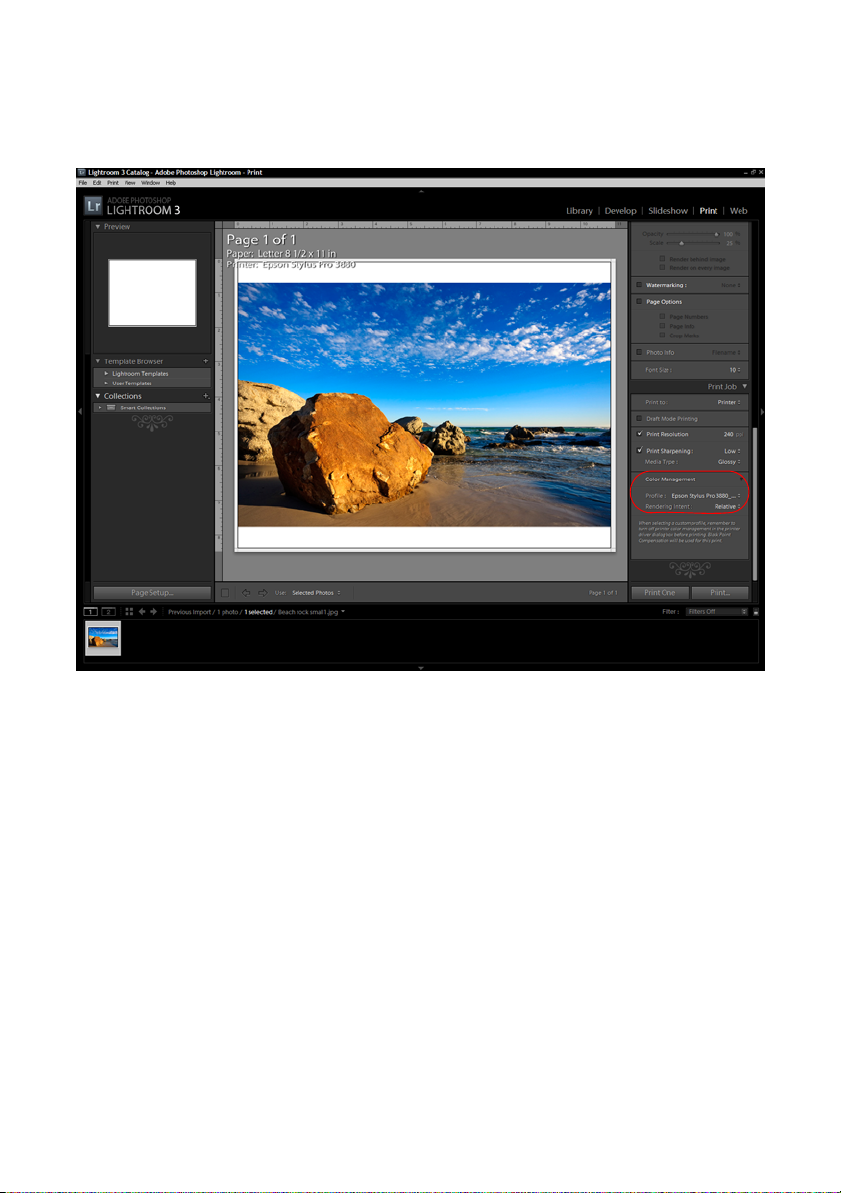This screenshot has width=841, height=1193.
Task: Uncheck the Print Resolution checkbox
Action: coord(639,434)
